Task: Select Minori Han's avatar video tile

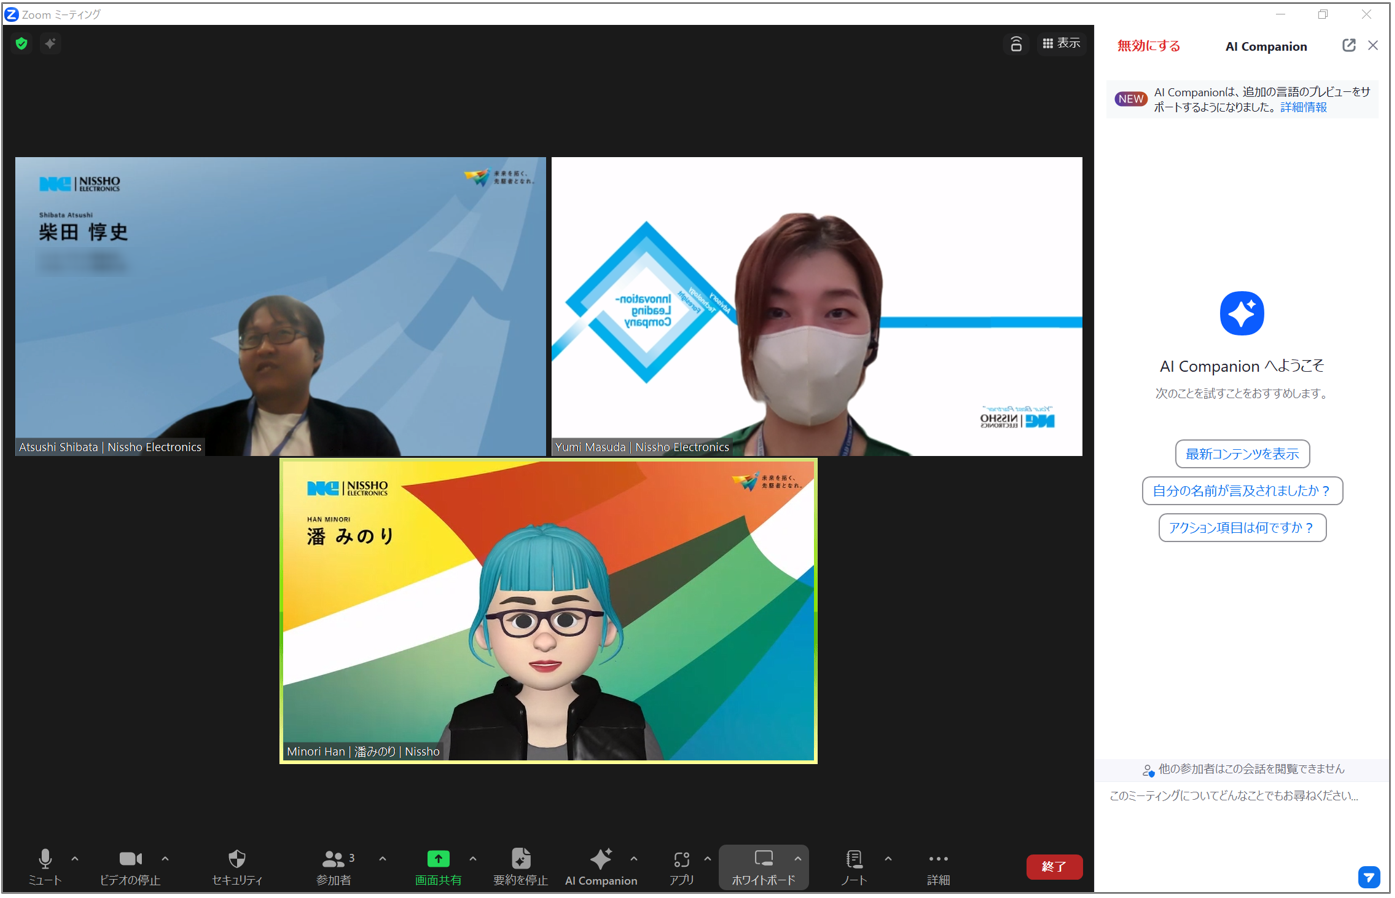Action: pyautogui.click(x=549, y=611)
